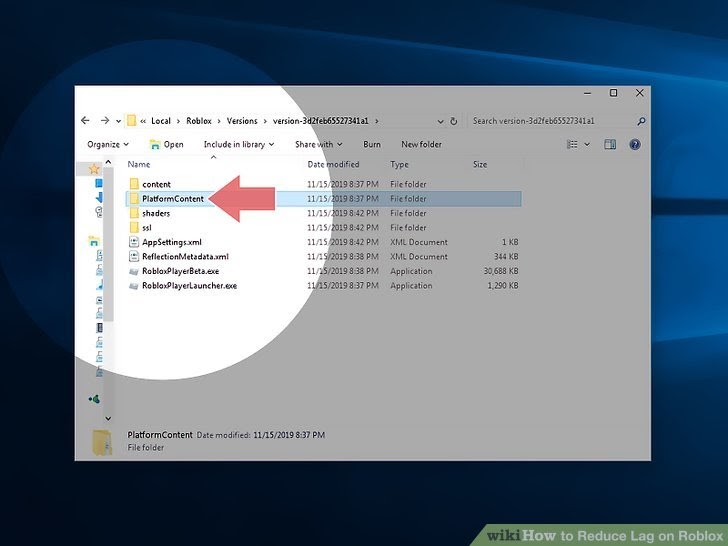Sort by the Size column header
Screen dimensions: 728x546
point(480,164)
